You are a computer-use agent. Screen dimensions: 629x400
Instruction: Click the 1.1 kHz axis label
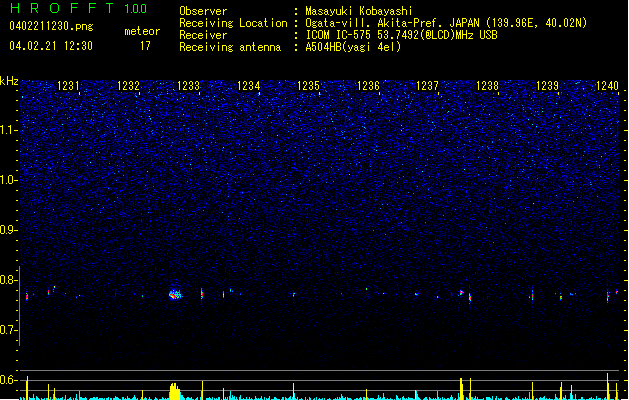[9, 130]
